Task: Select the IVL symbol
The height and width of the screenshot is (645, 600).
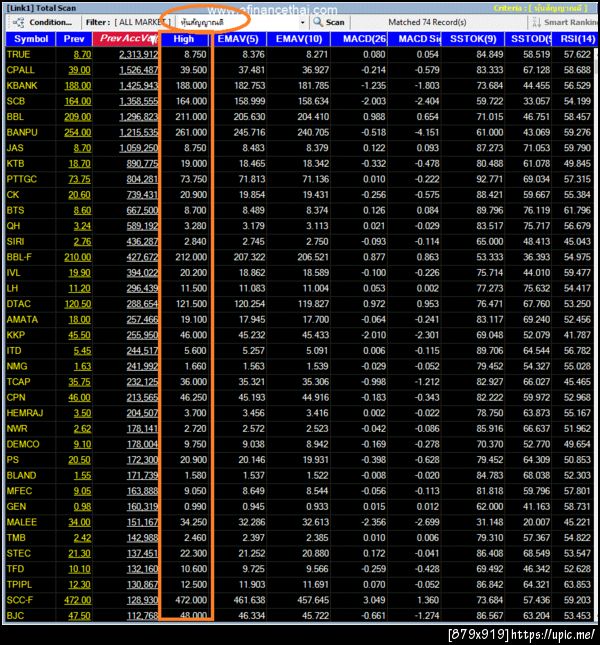Action: coord(13,273)
